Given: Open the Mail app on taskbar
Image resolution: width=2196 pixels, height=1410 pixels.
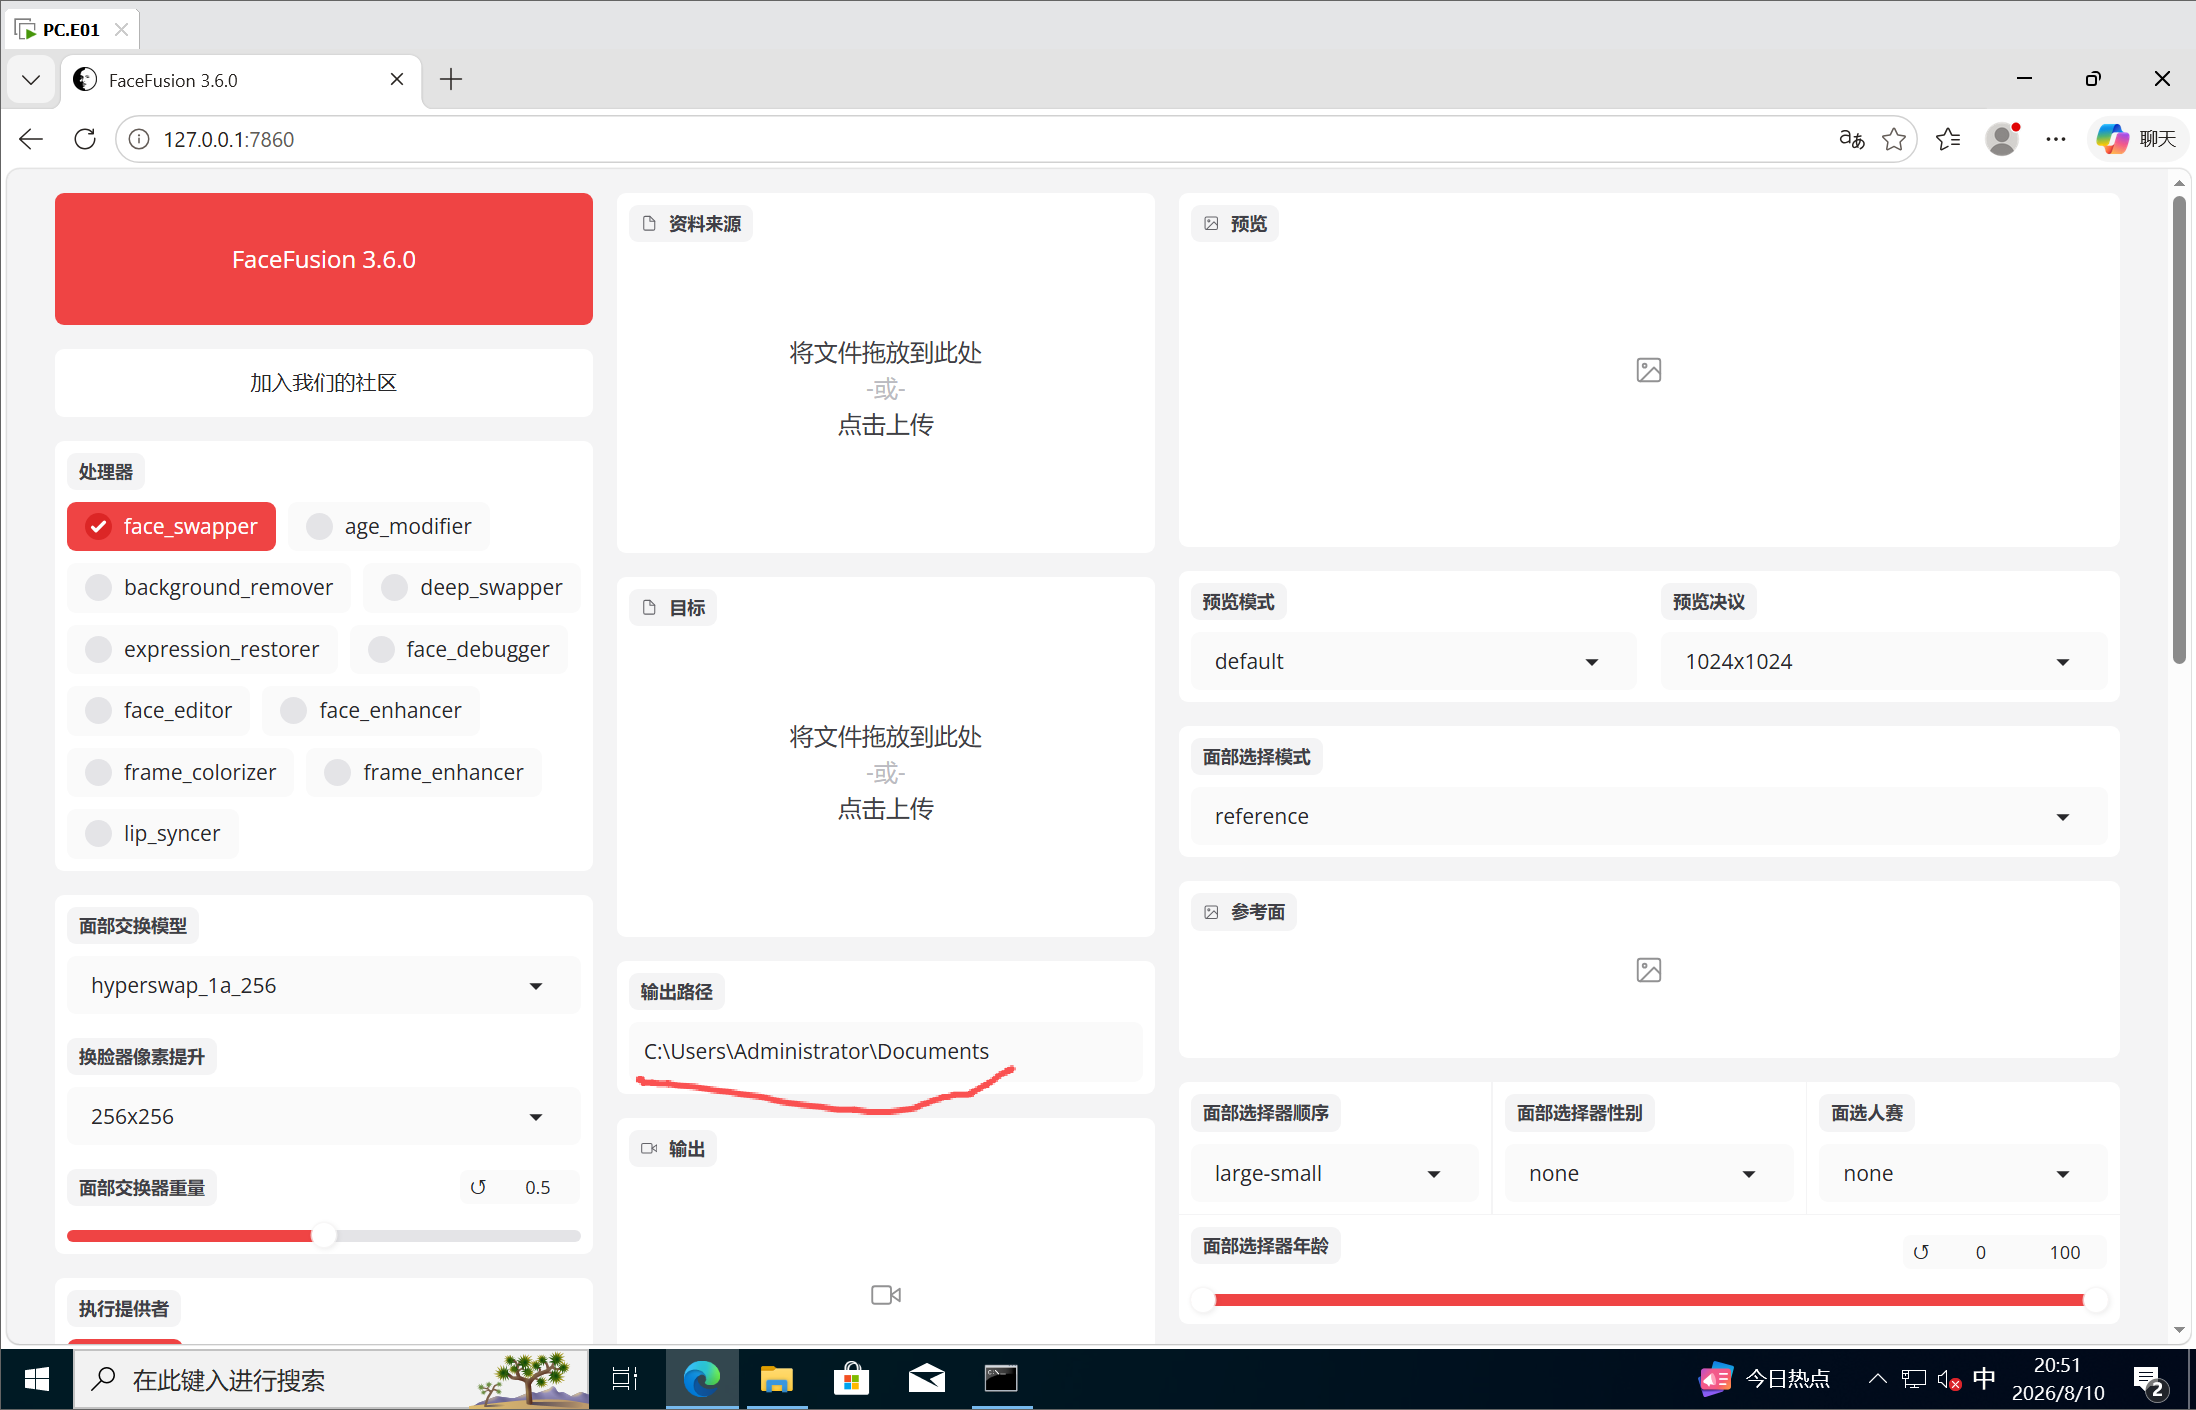Looking at the screenshot, I should 926,1380.
